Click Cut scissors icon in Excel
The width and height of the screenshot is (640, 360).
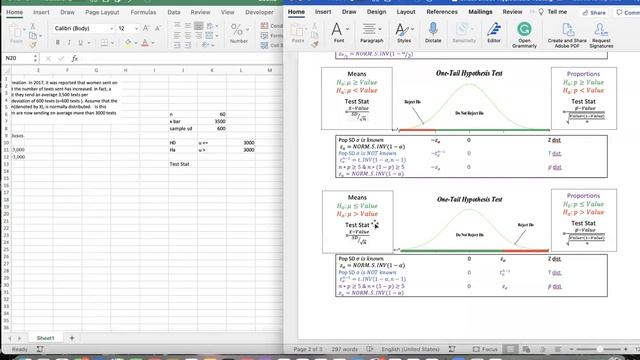tap(33, 27)
